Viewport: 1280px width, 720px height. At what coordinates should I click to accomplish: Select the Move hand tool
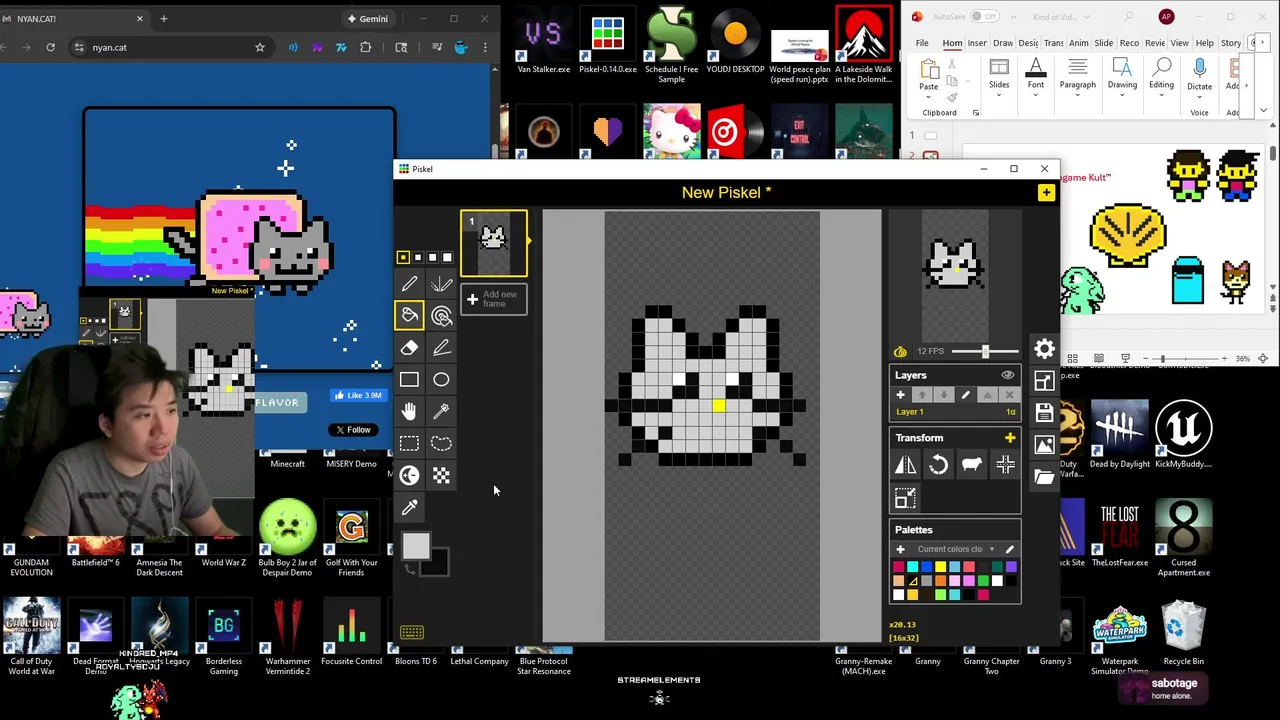(x=409, y=412)
